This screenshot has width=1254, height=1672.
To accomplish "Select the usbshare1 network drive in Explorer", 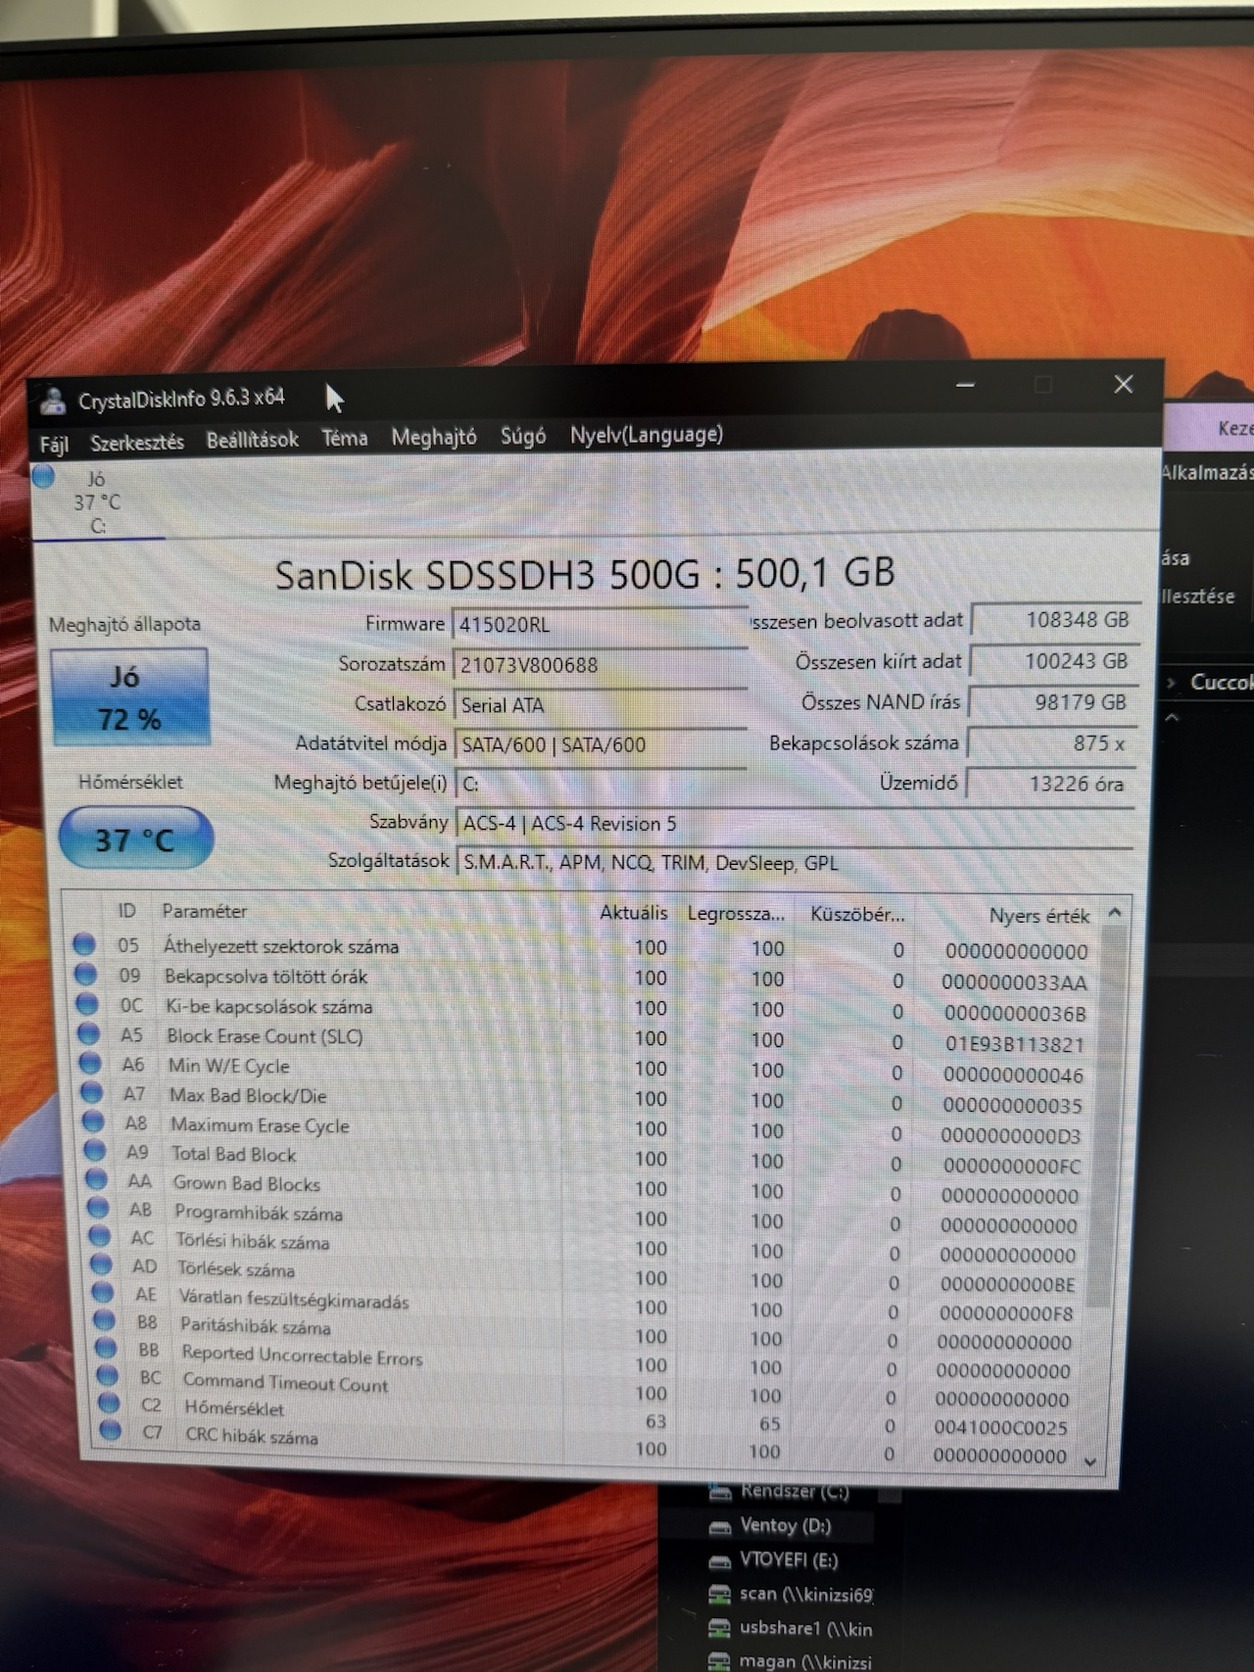I will pyautogui.click(x=790, y=1628).
